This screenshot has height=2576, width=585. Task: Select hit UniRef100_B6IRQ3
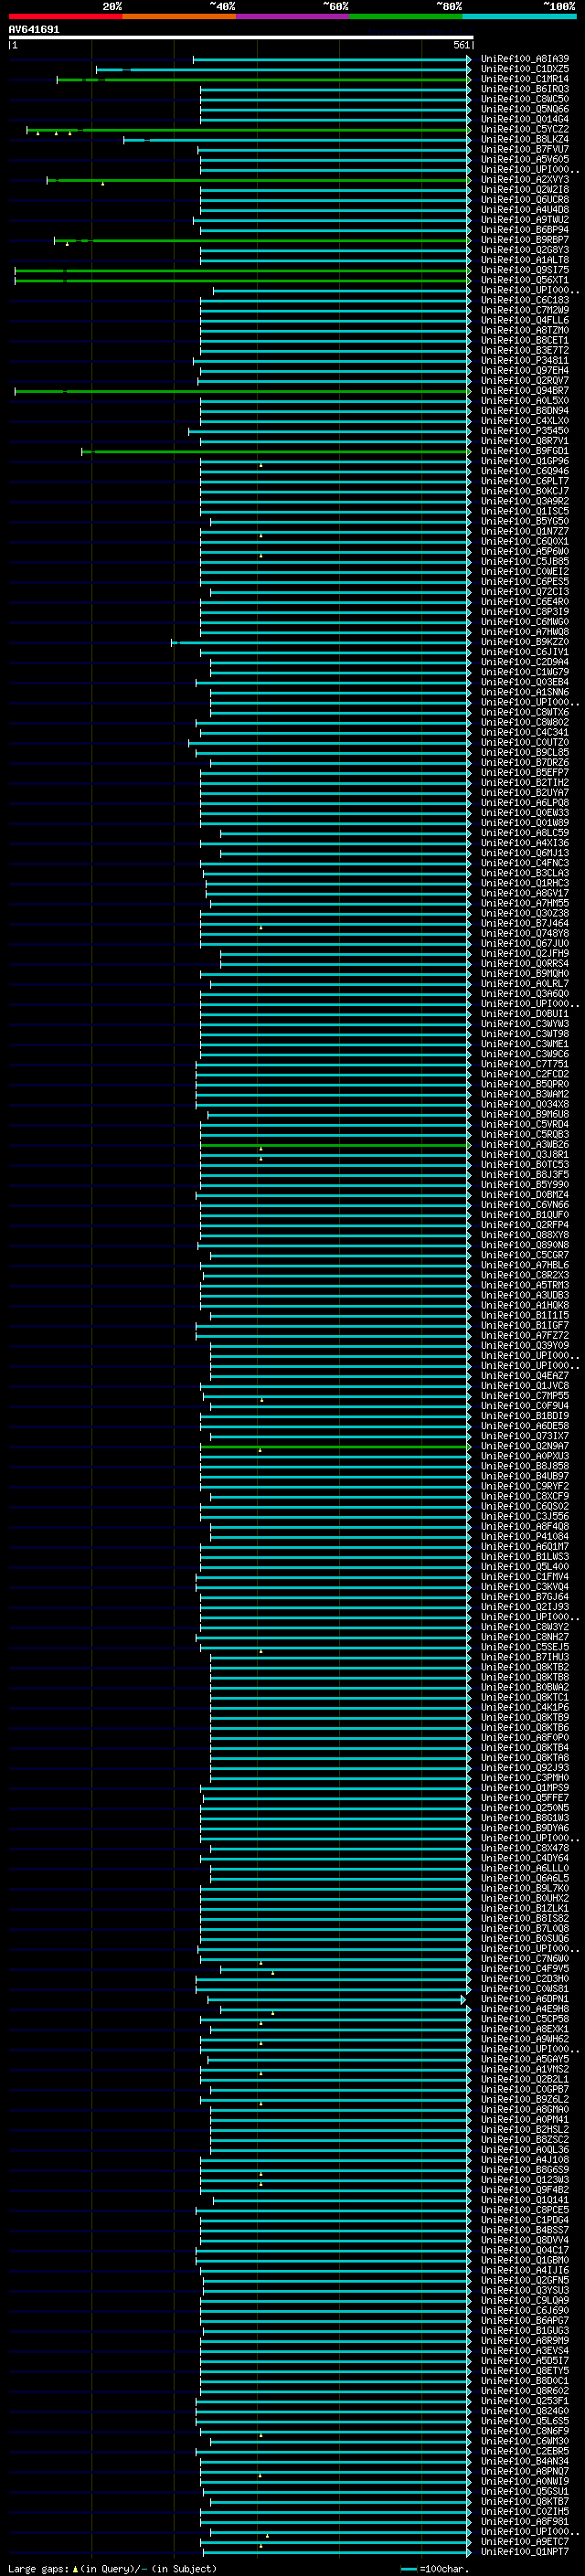coord(524,89)
